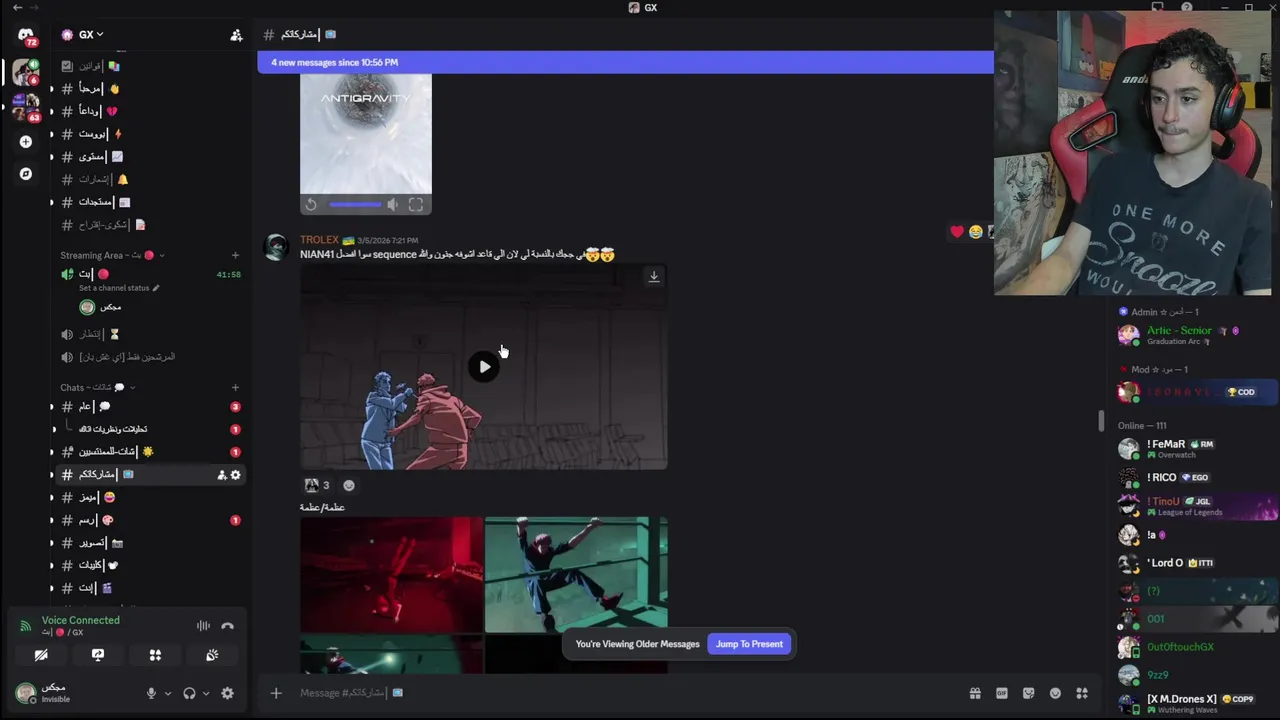Open output device options arrow next to headphones
This screenshot has height=720, width=1280.
click(x=205, y=693)
